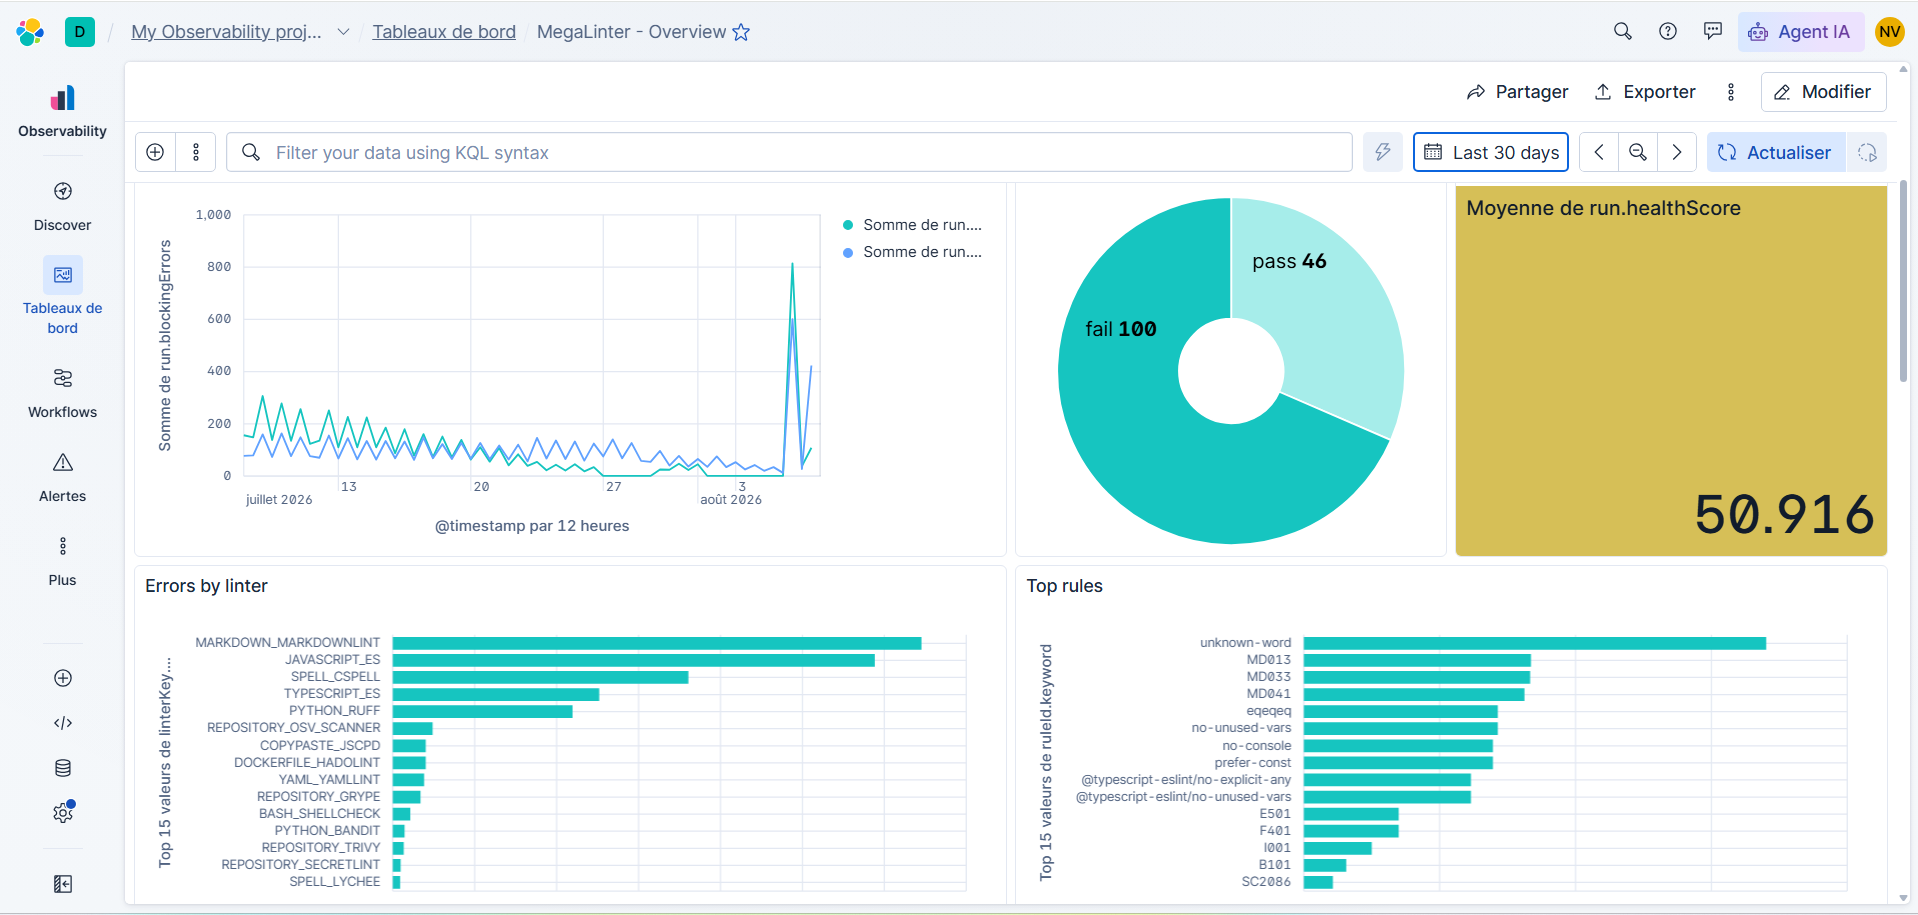Screen dimensions: 1918x915
Task: Star the MegaLinter Overview dashboard
Action: tap(741, 32)
